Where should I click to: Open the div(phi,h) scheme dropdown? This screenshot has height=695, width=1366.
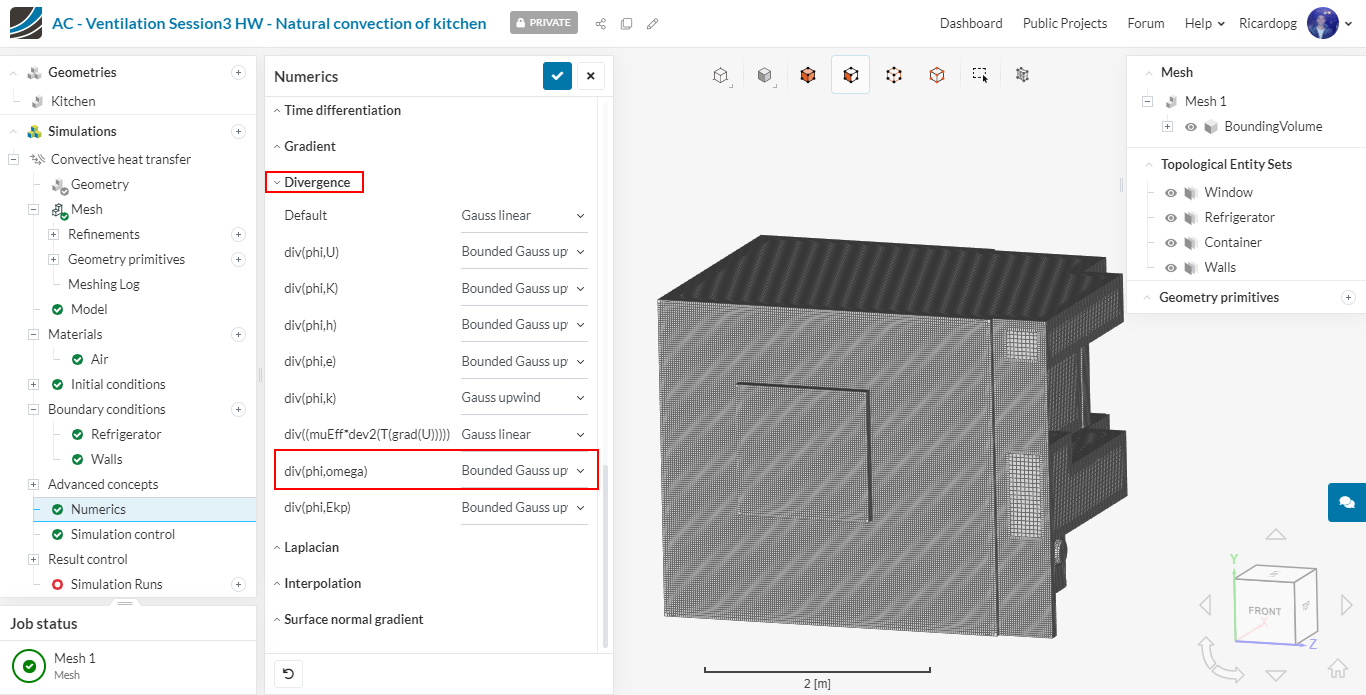click(x=523, y=324)
